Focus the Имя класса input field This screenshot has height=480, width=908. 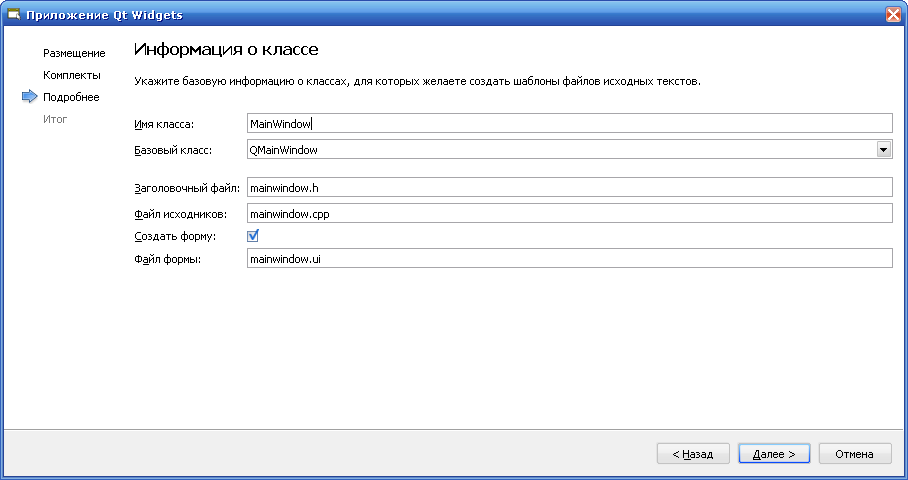tap(569, 123)
